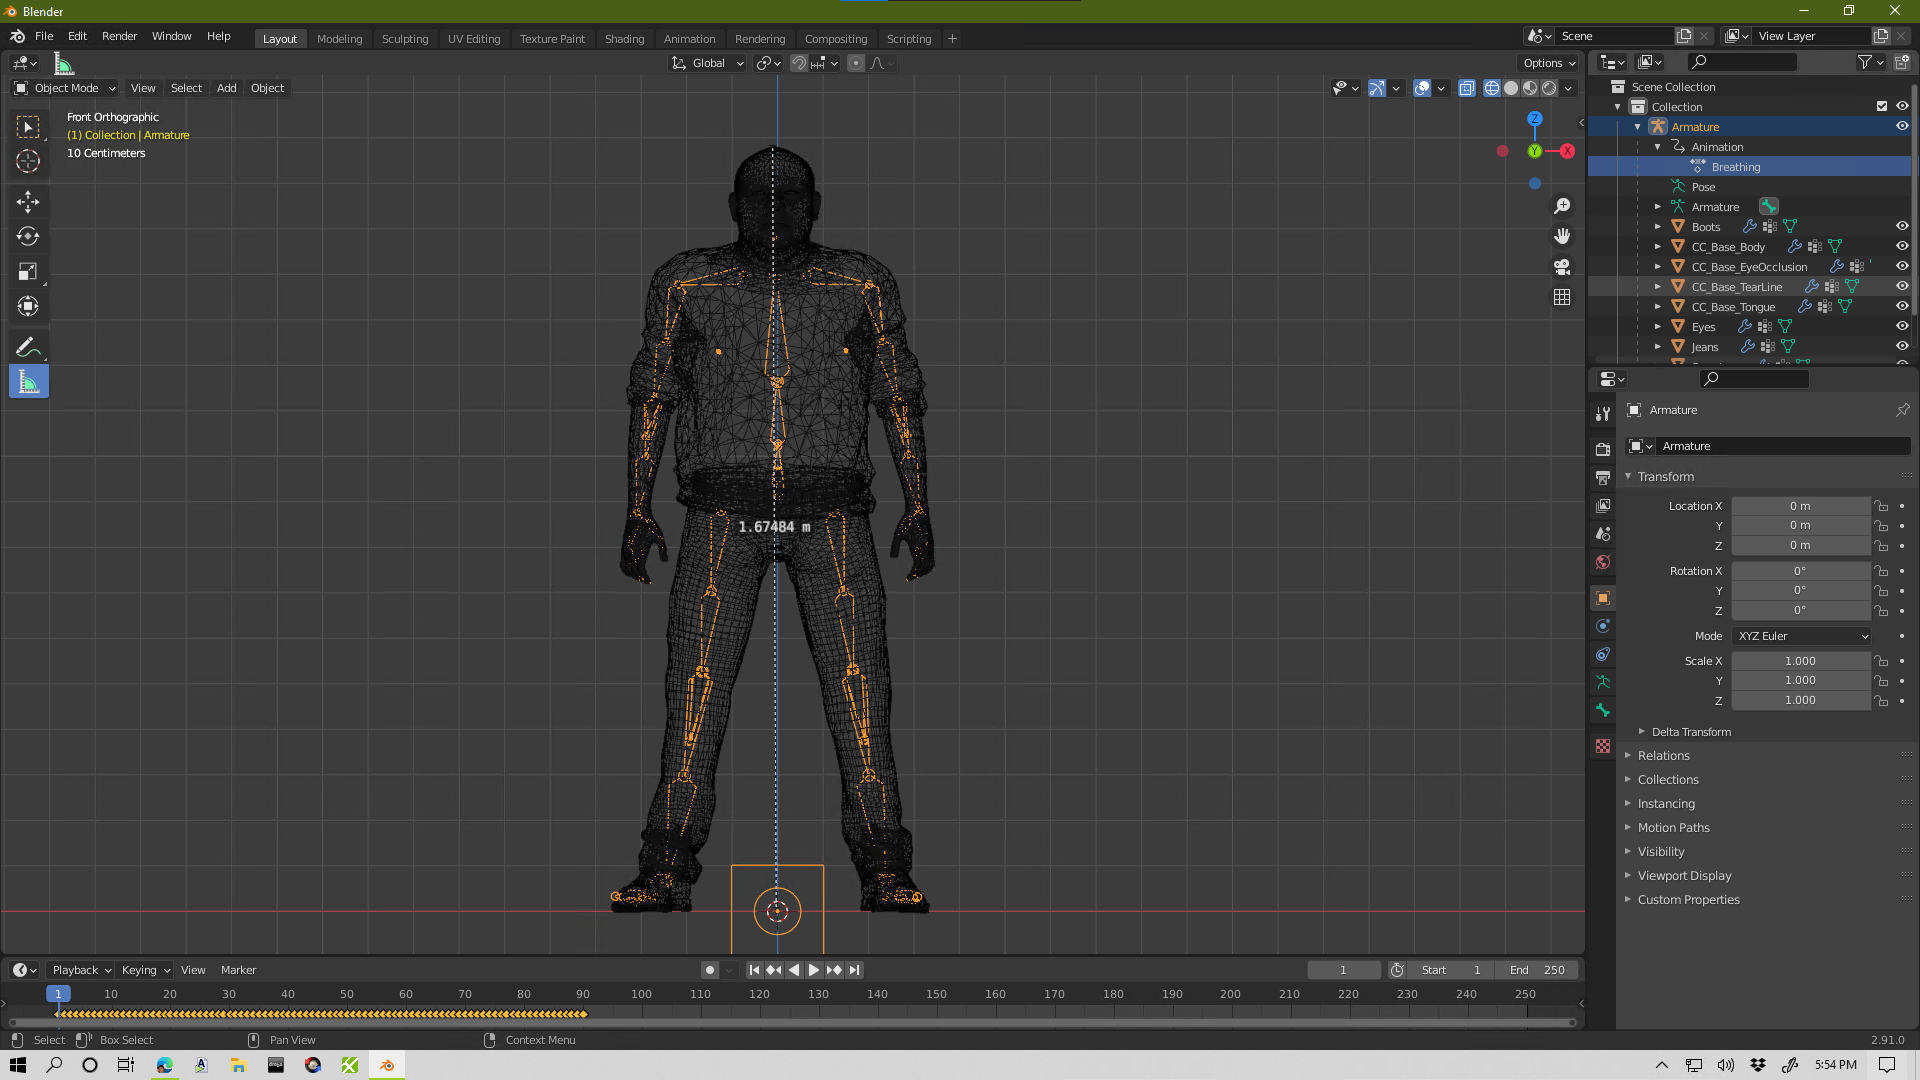Open the Texture properties tab

point(1603,746)
